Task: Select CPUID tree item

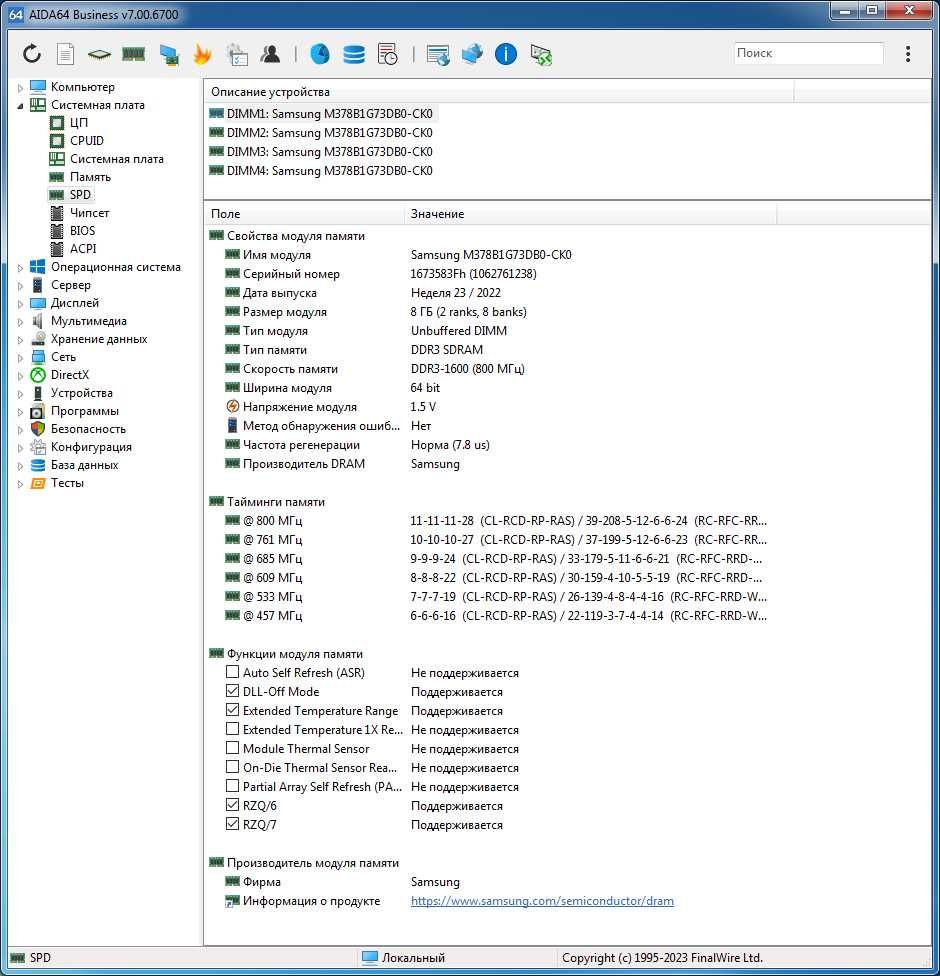Action: coord(87,141)
